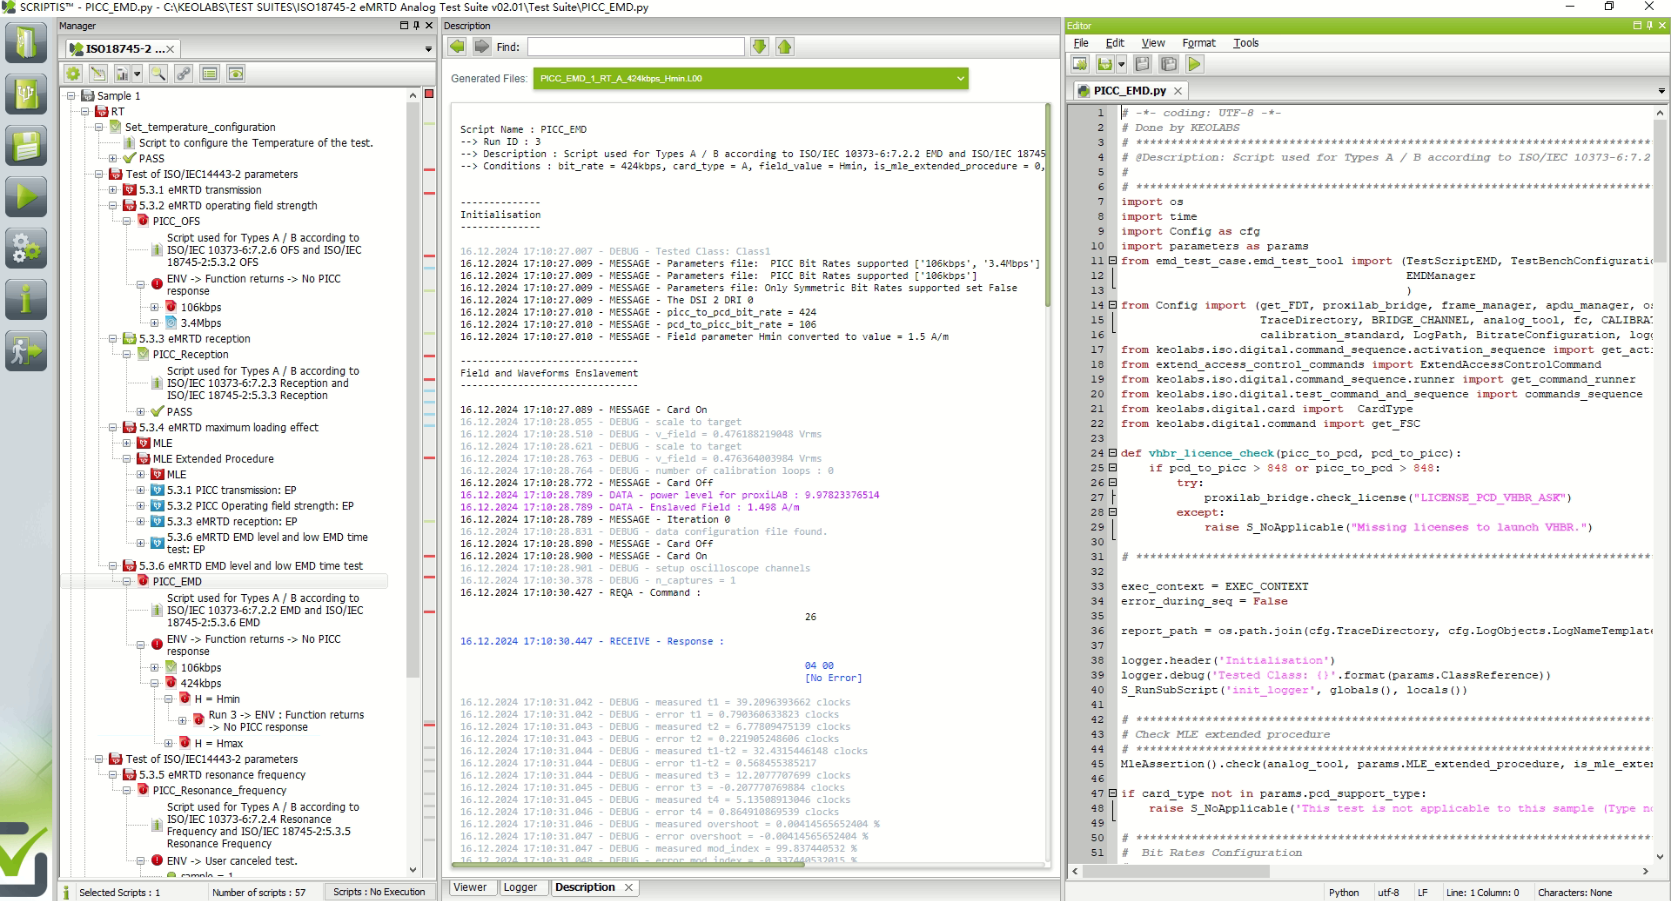Click the floppy disk save icon in sidebar
Viewport: 1671px width, 901px height.
[x=26, y=146]
